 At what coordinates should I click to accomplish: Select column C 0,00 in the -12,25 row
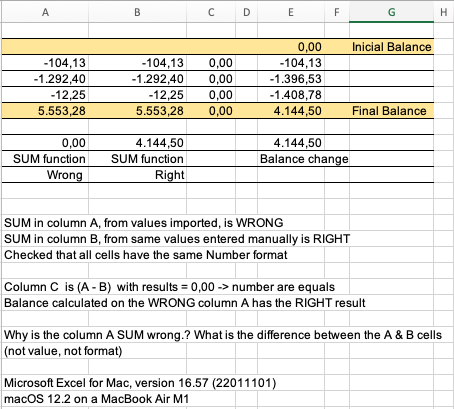pos(211,95)
